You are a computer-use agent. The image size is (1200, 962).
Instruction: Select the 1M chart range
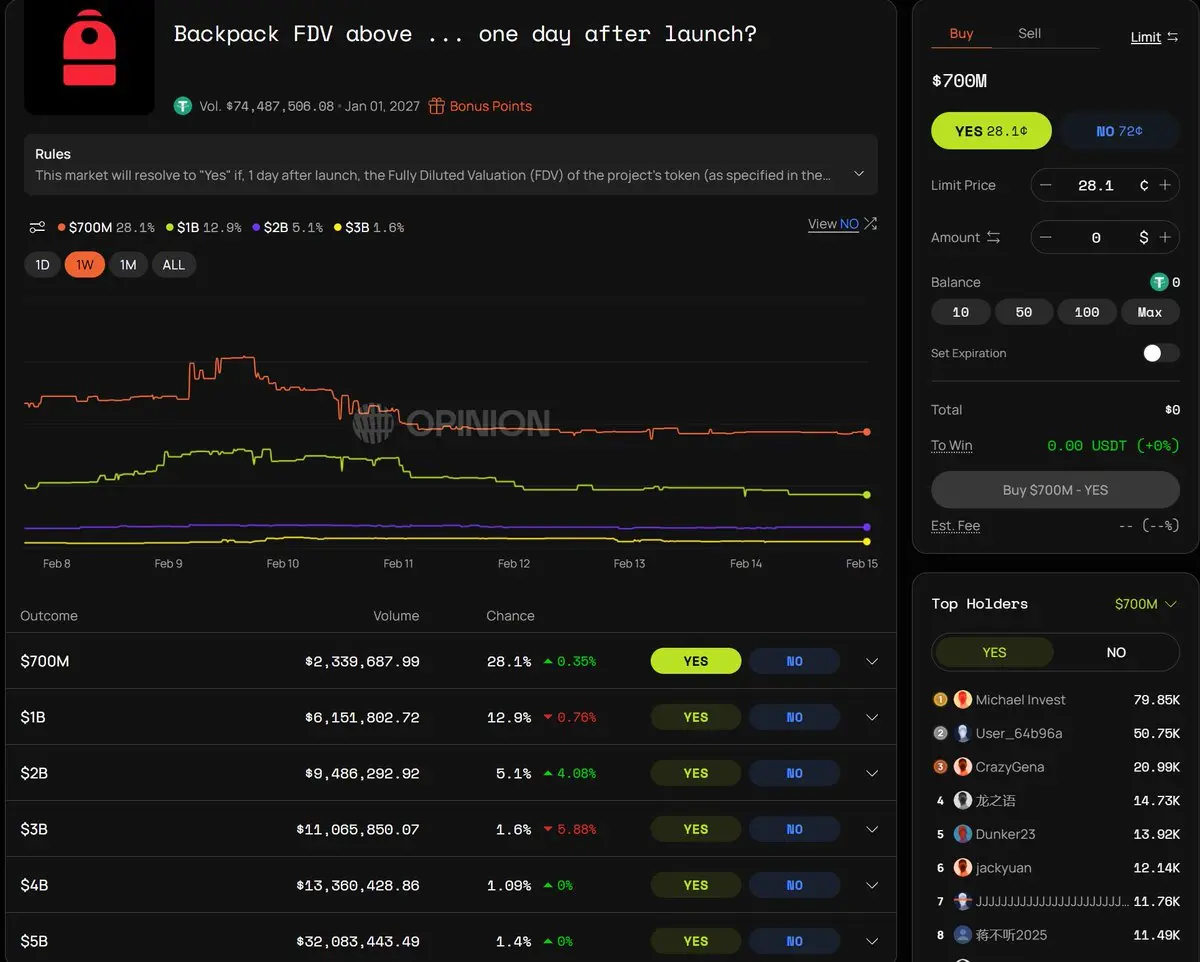[x=128, y=265]
